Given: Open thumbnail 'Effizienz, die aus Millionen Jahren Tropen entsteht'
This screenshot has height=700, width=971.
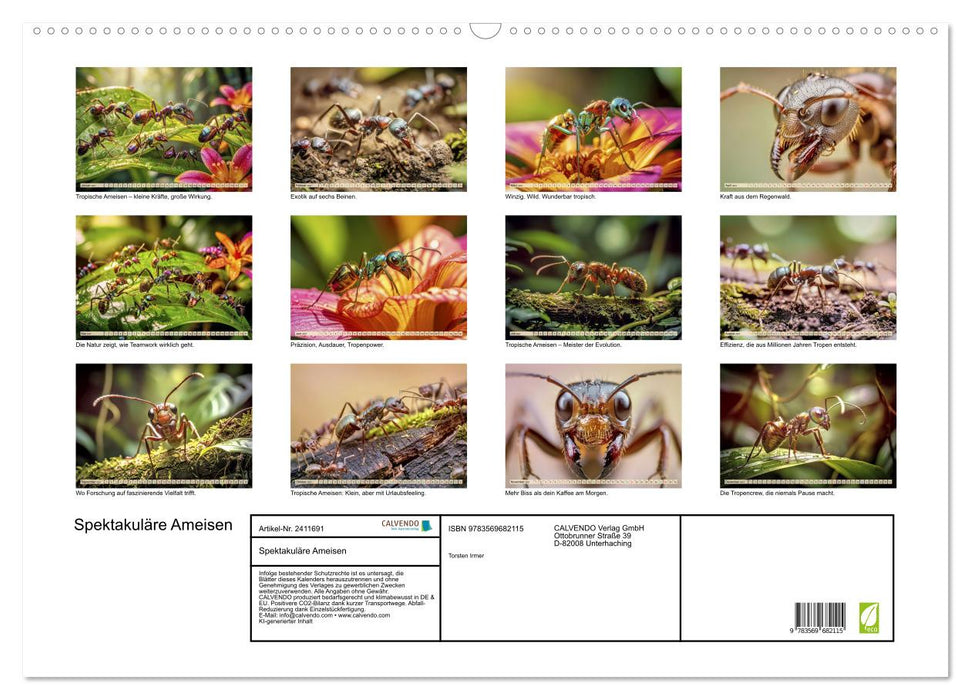Looking at the screenshot, I should (808, 277).
